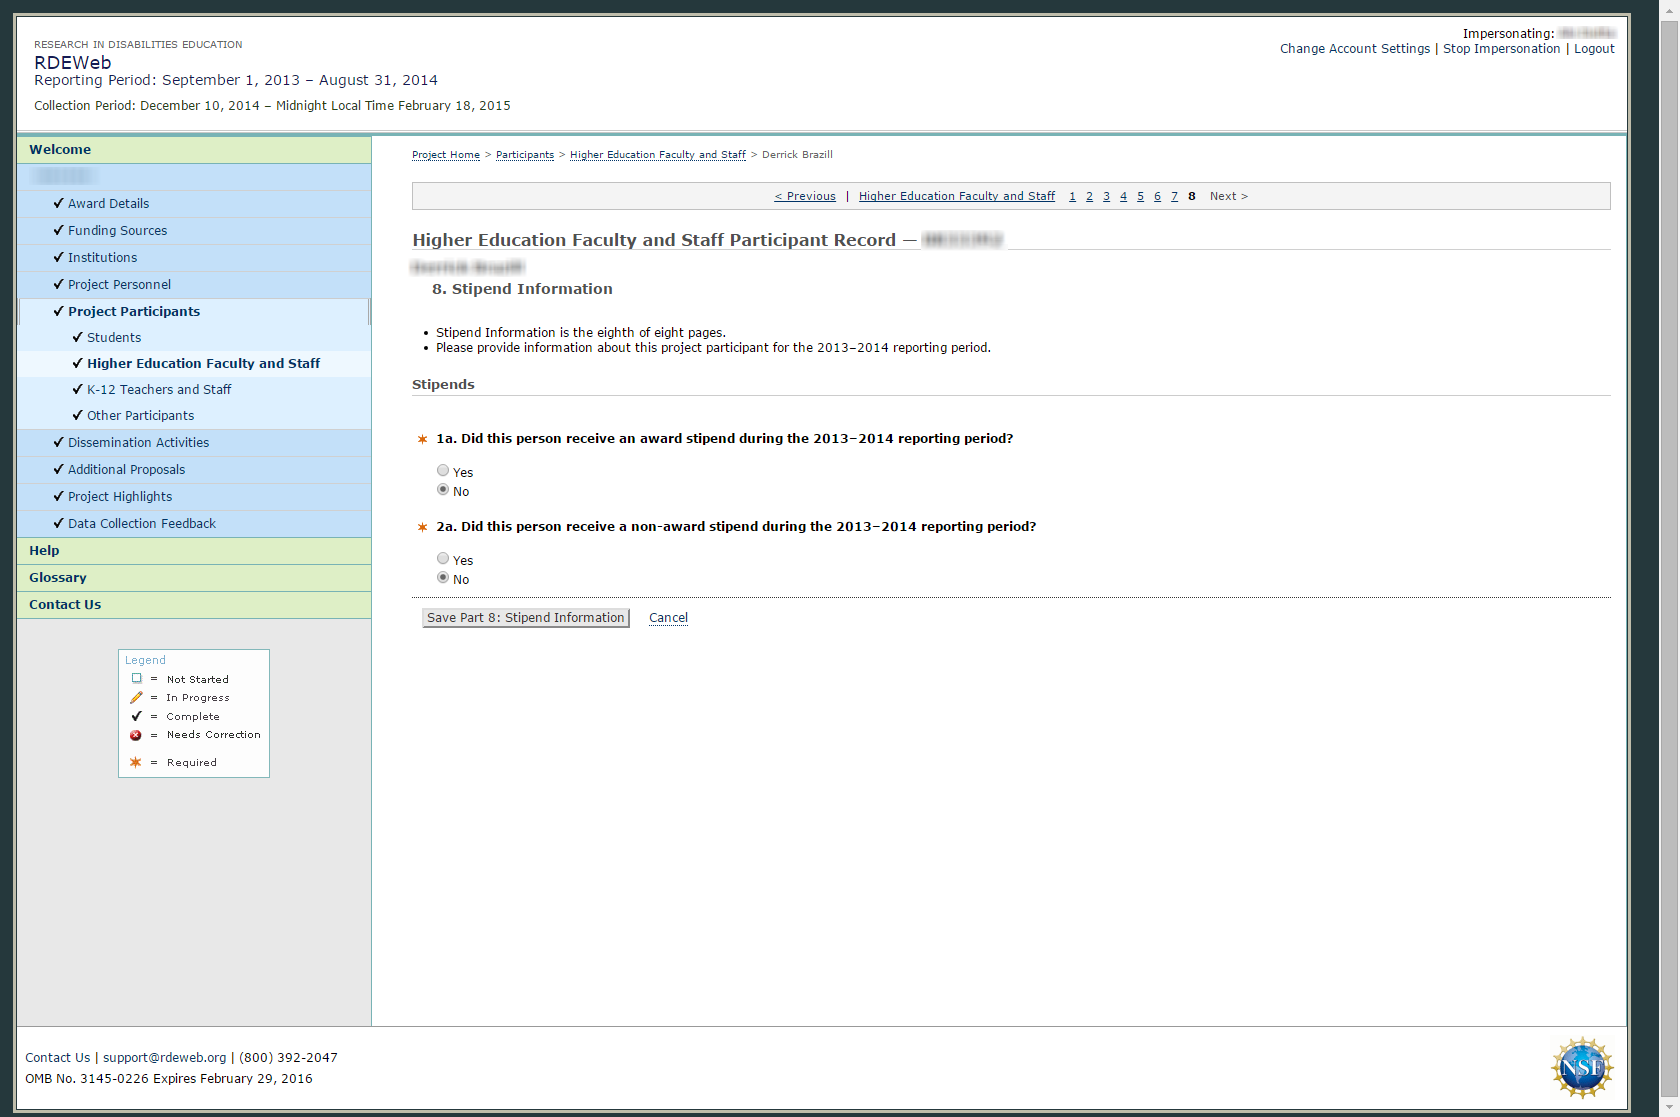Click the checkmark icon beside Dissemination Activities
This screenshot has width=1680, height=1117.
point(58,442)
